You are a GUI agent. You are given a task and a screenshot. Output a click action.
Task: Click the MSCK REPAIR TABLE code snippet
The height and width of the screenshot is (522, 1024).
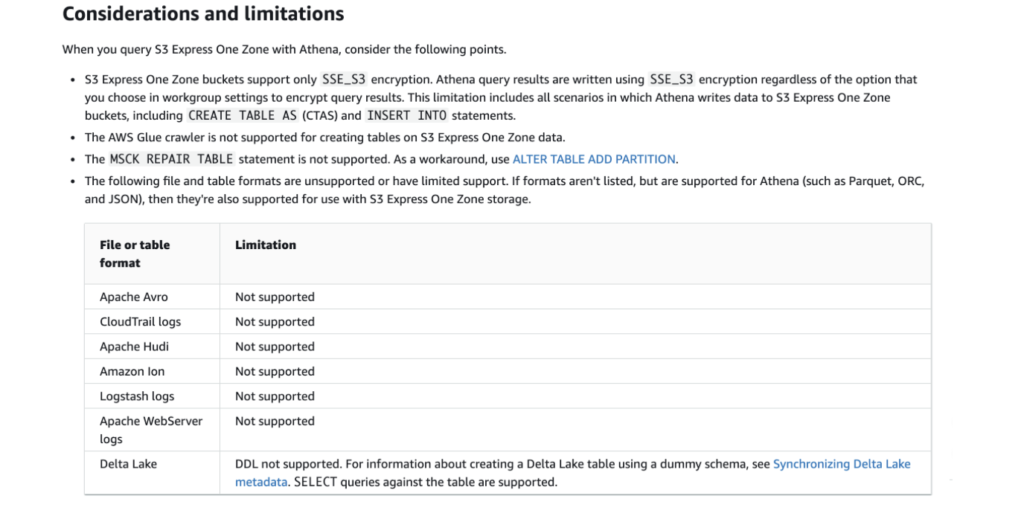pyautogui.click(x=171, y=159)
